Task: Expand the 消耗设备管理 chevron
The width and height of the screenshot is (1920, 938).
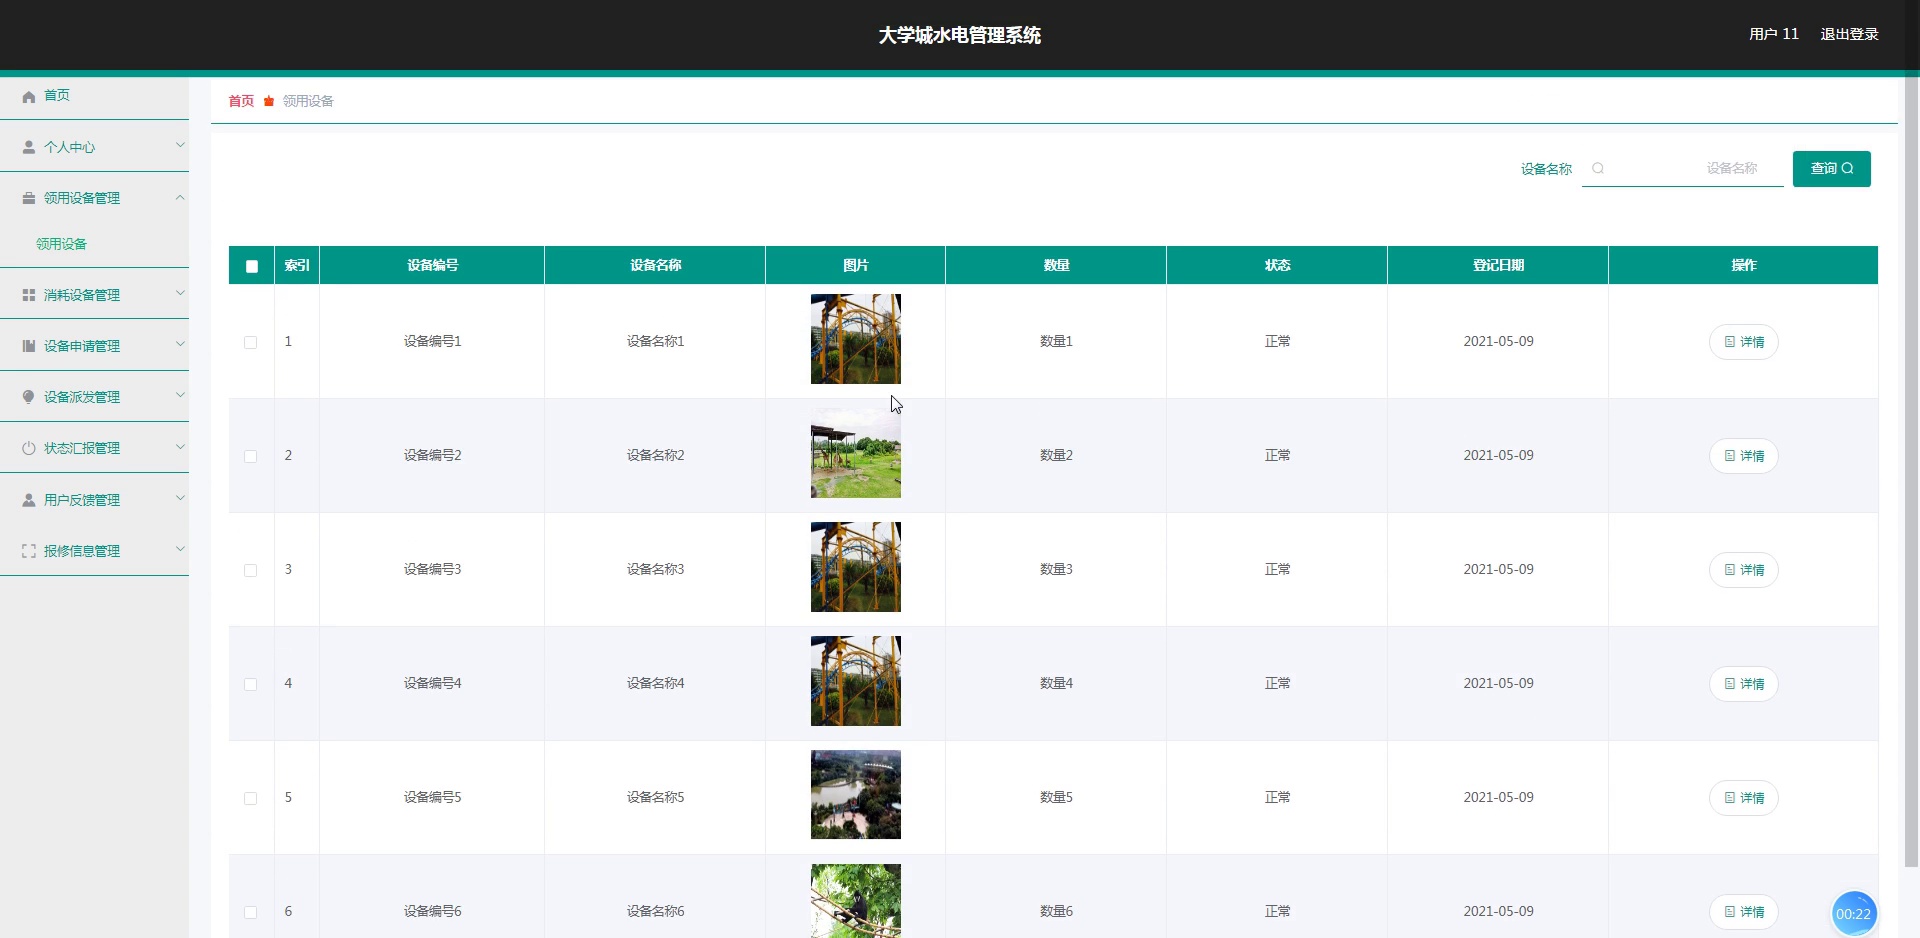Action: tap(180, 293)
